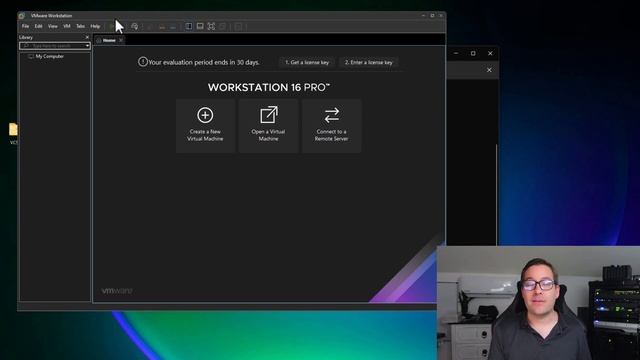This screenshot has width=640, height=360.
Task: Click the console view toolbar icon
Action: click(238, 27)
